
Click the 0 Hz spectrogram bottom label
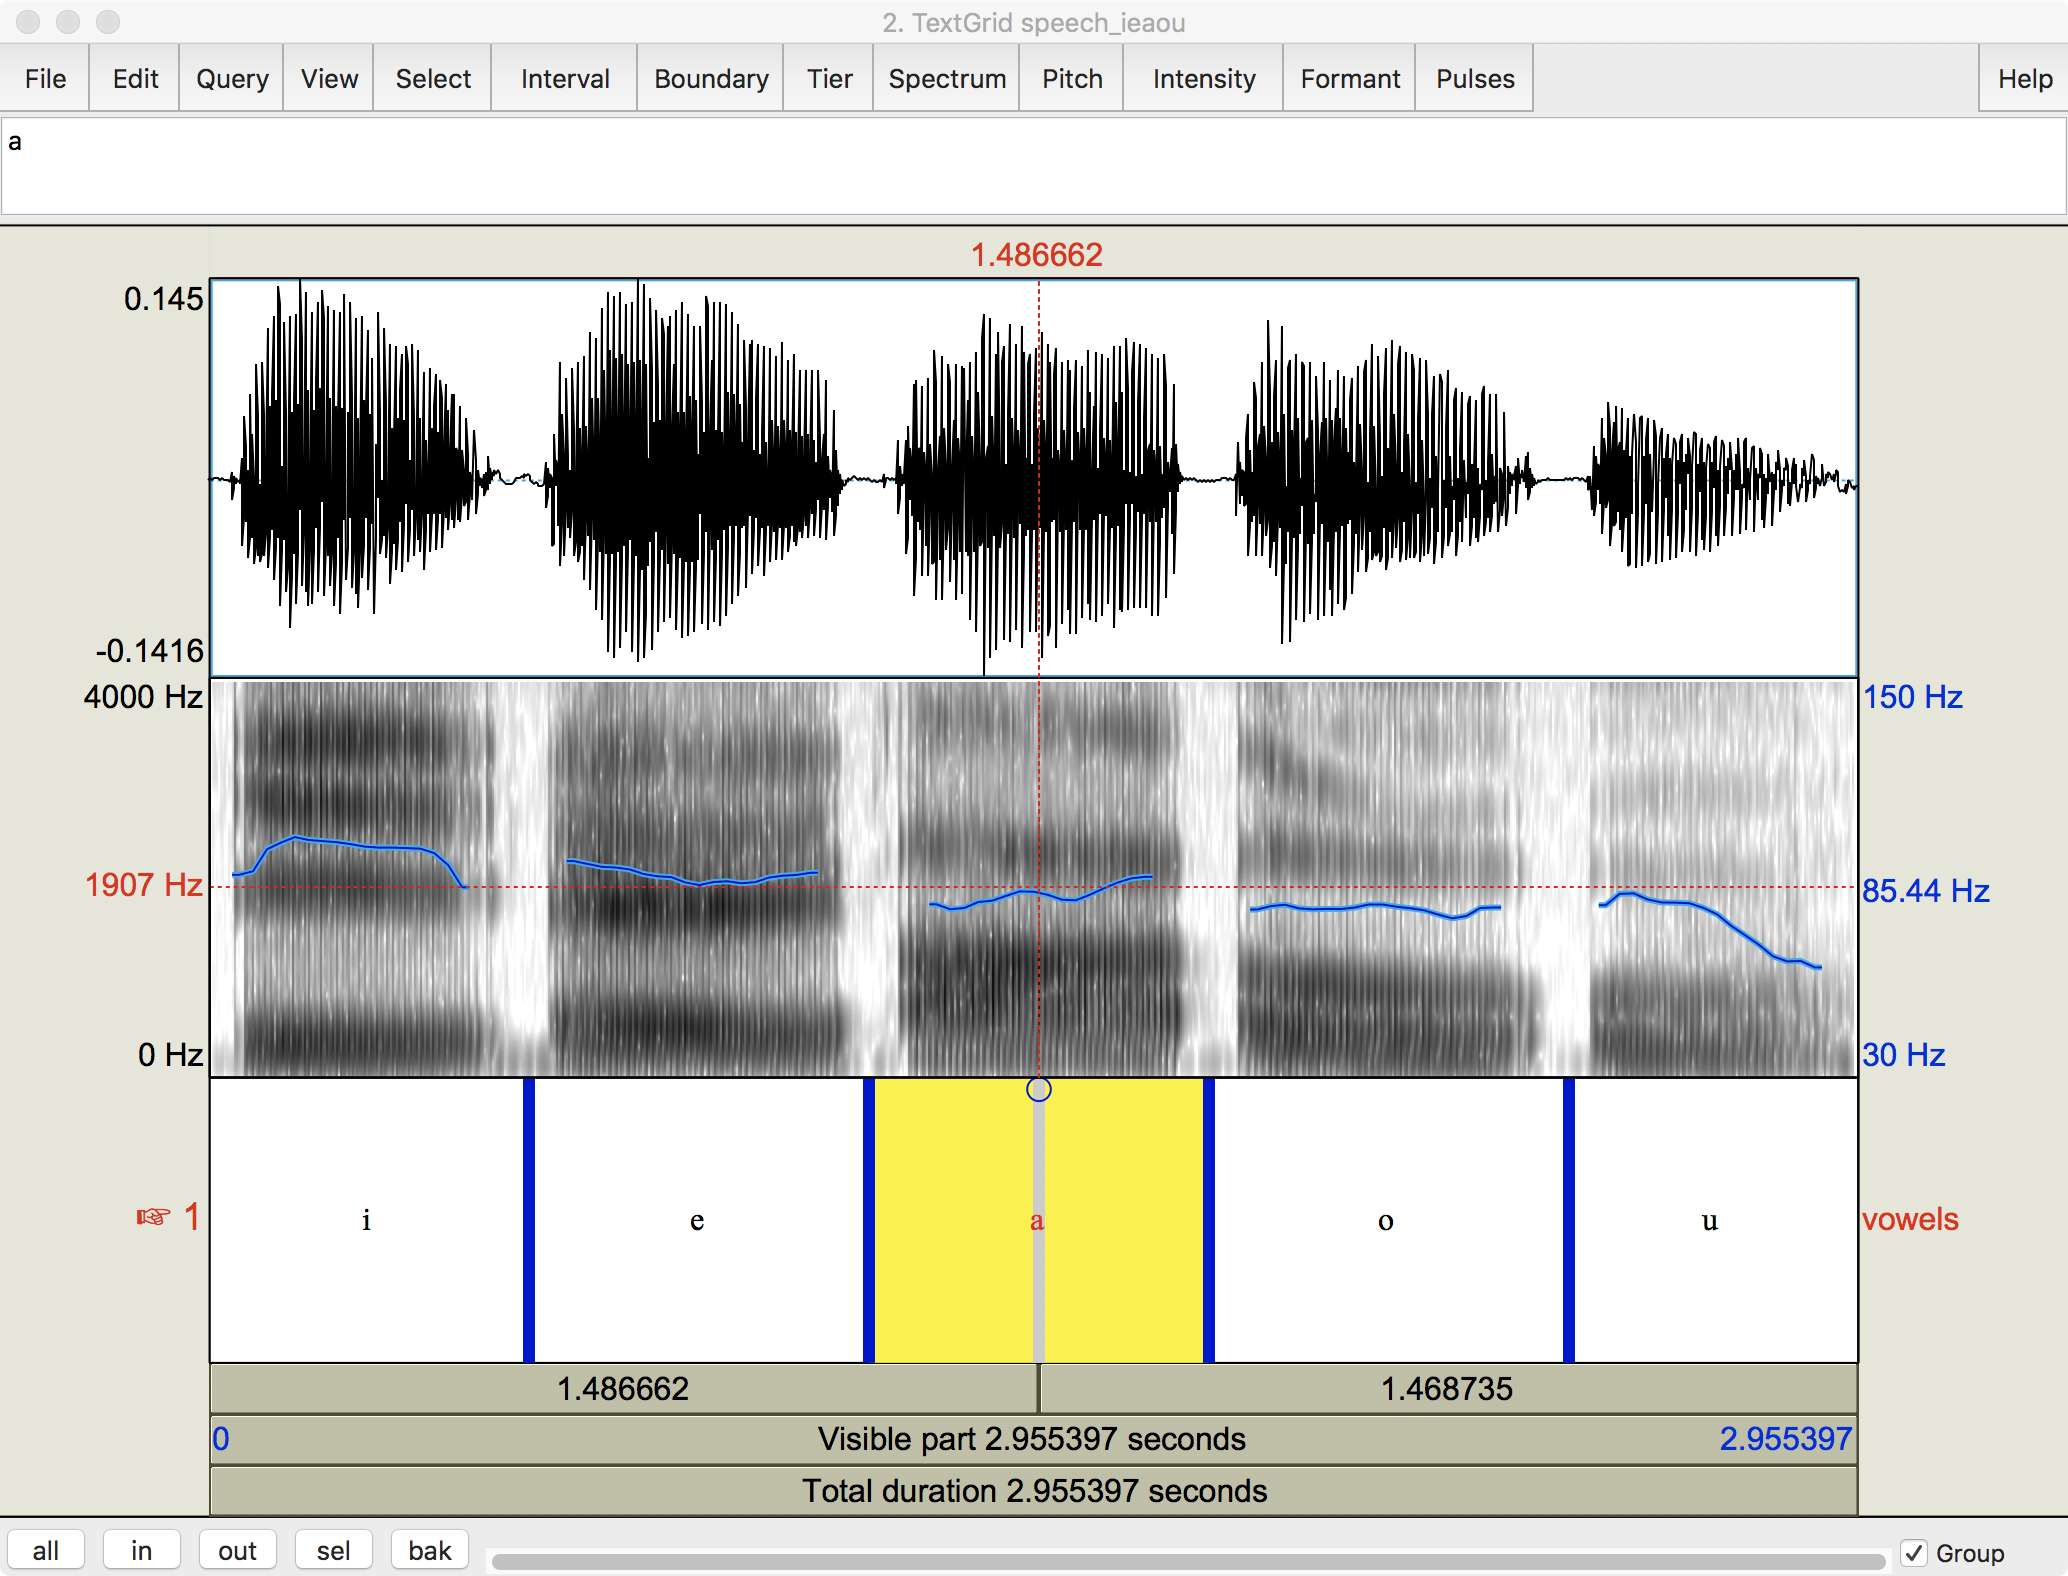pyautogui.click(x=171, y=1055)
